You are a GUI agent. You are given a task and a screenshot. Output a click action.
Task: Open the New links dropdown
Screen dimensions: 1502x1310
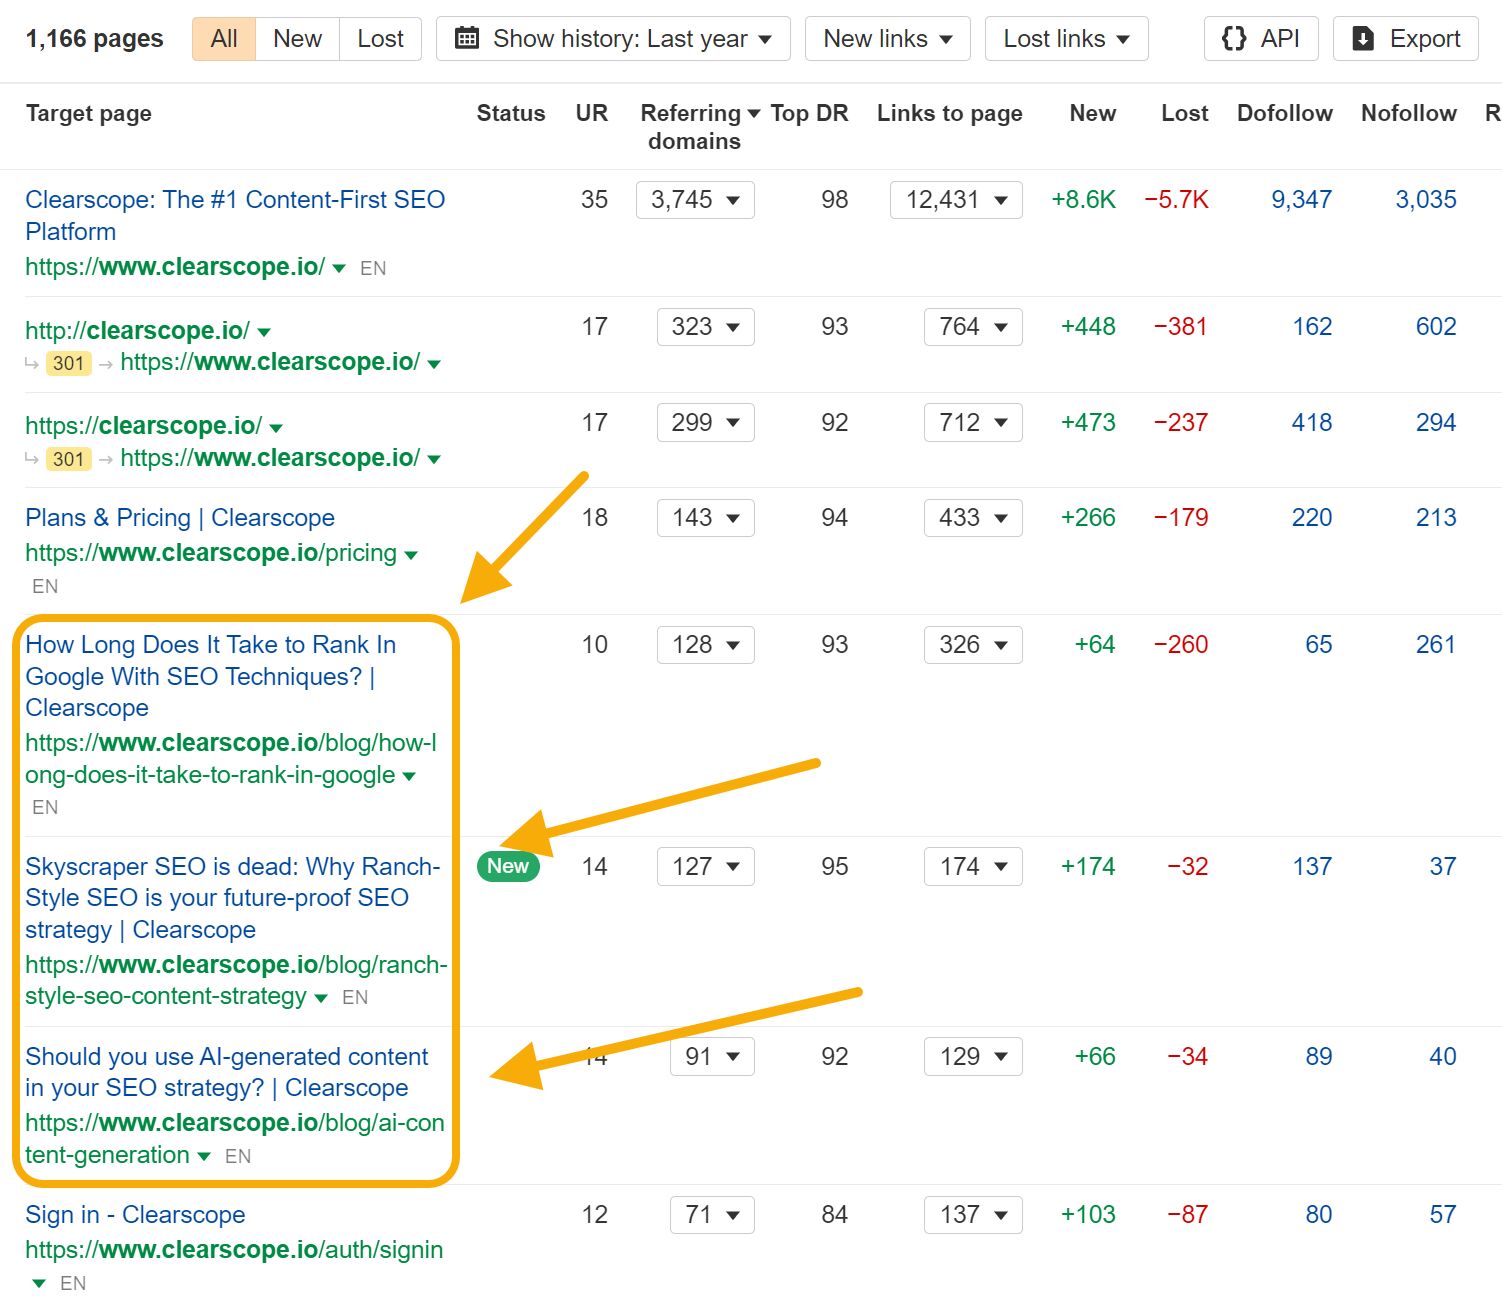(886, 38)
